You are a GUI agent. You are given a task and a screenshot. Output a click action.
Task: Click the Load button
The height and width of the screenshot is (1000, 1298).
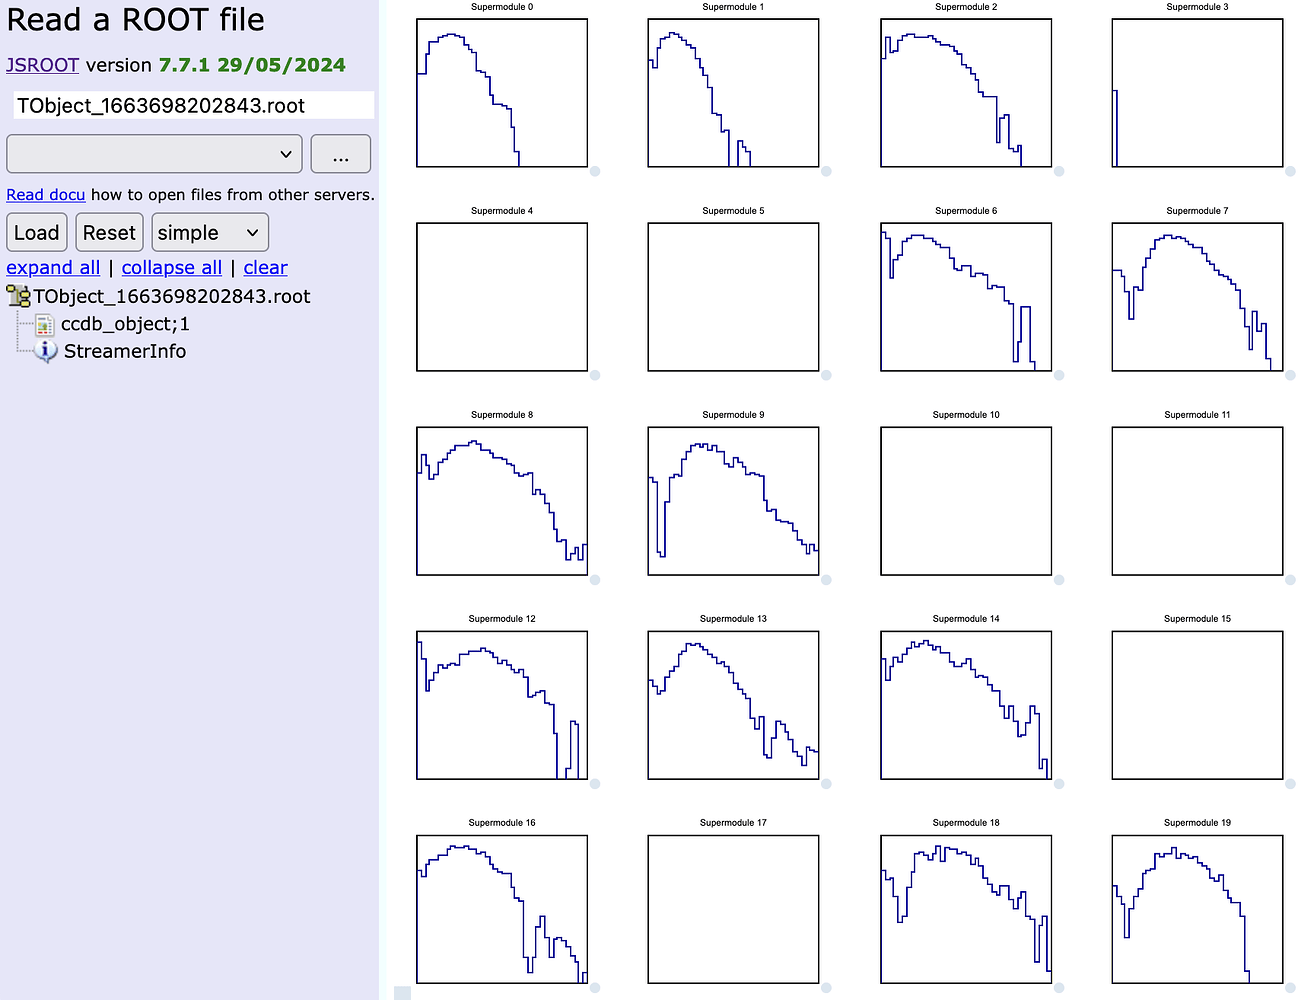(x=37, y=233)
